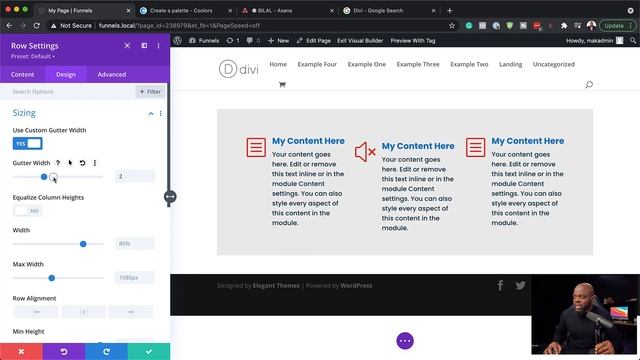640x360 pixels.
Task: Open the Example Four nav link
Action: pyautogui.click(x=317, y=64)
